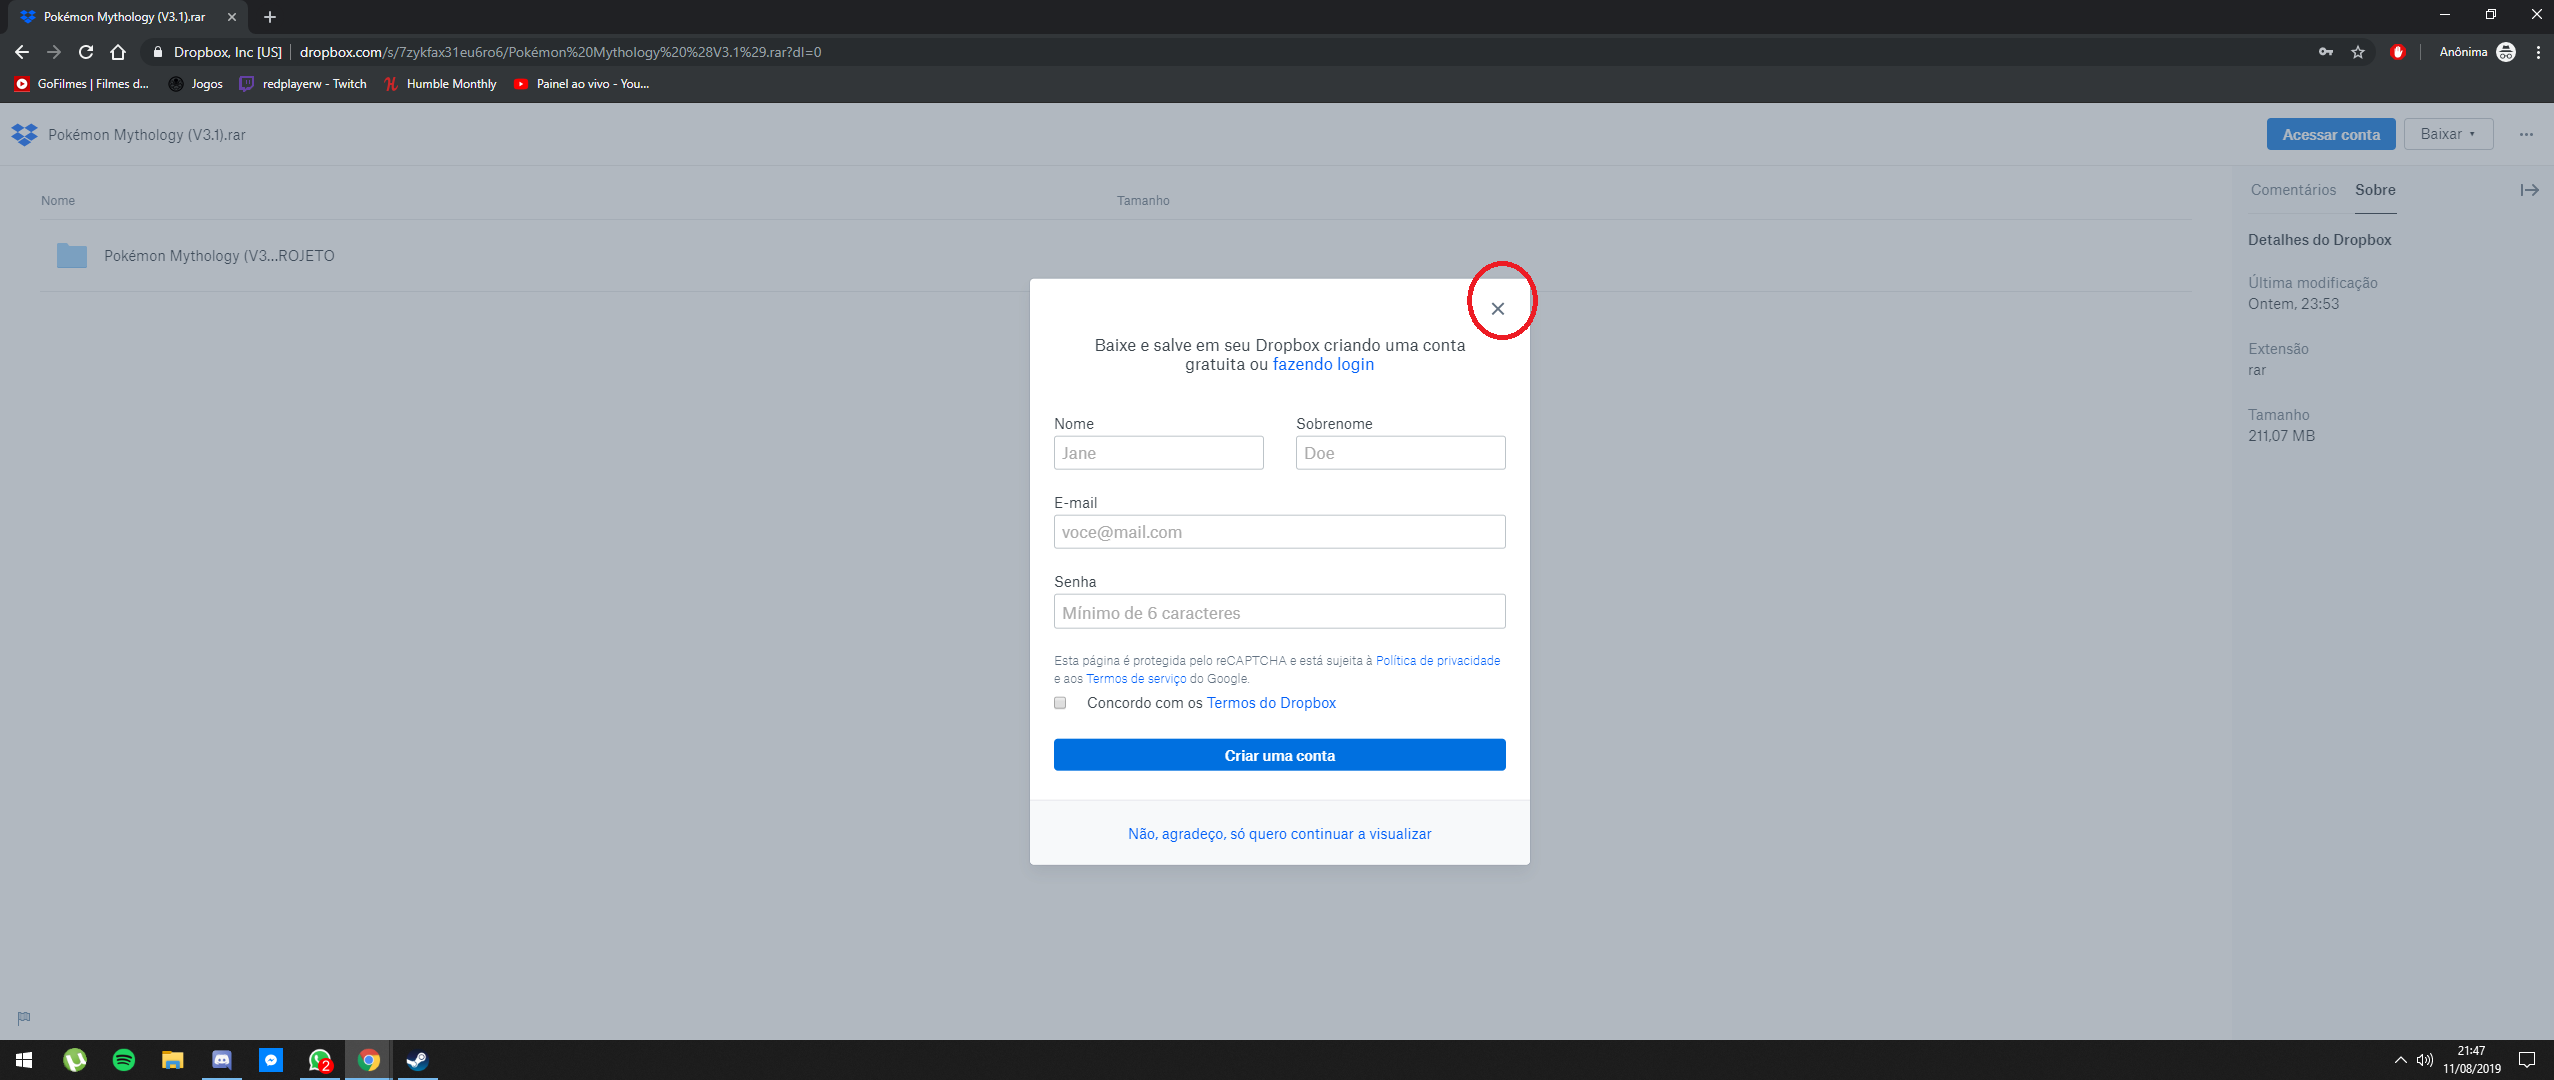
Task: Open Jogos bookmark
Action: pyautogui.click(x=196, y=84)
